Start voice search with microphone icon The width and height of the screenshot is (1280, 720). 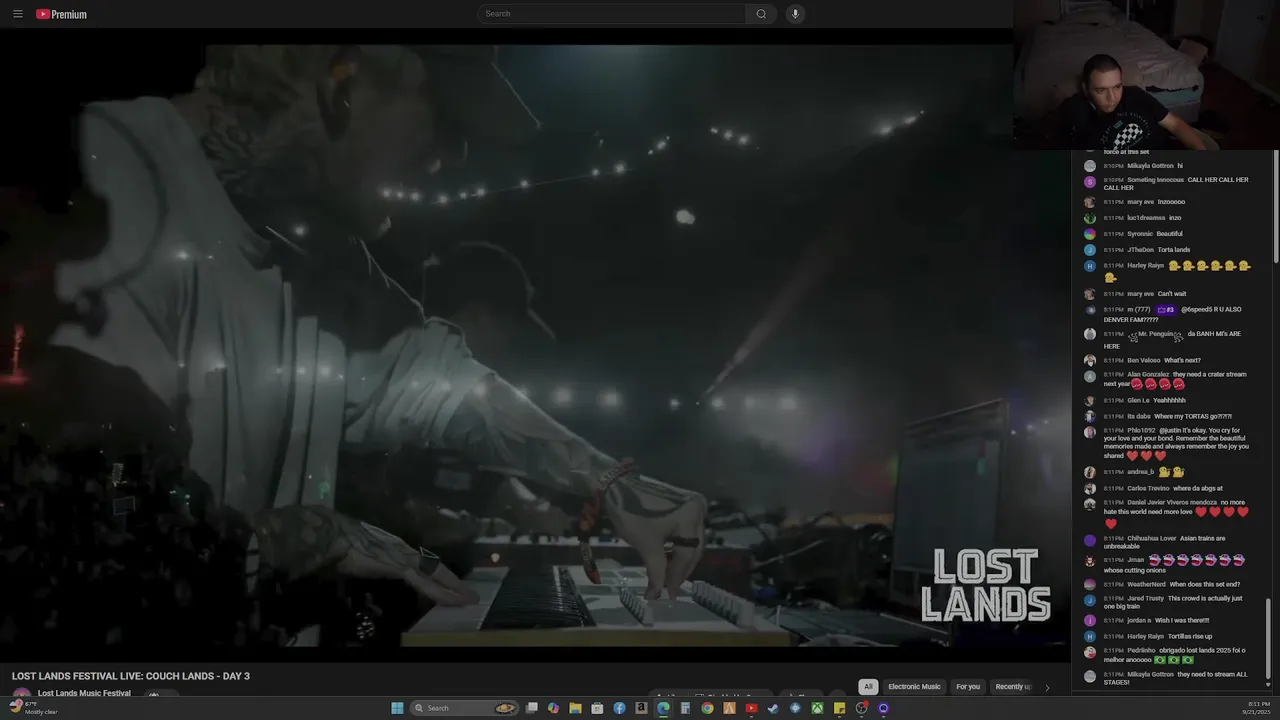coord(795,14)
